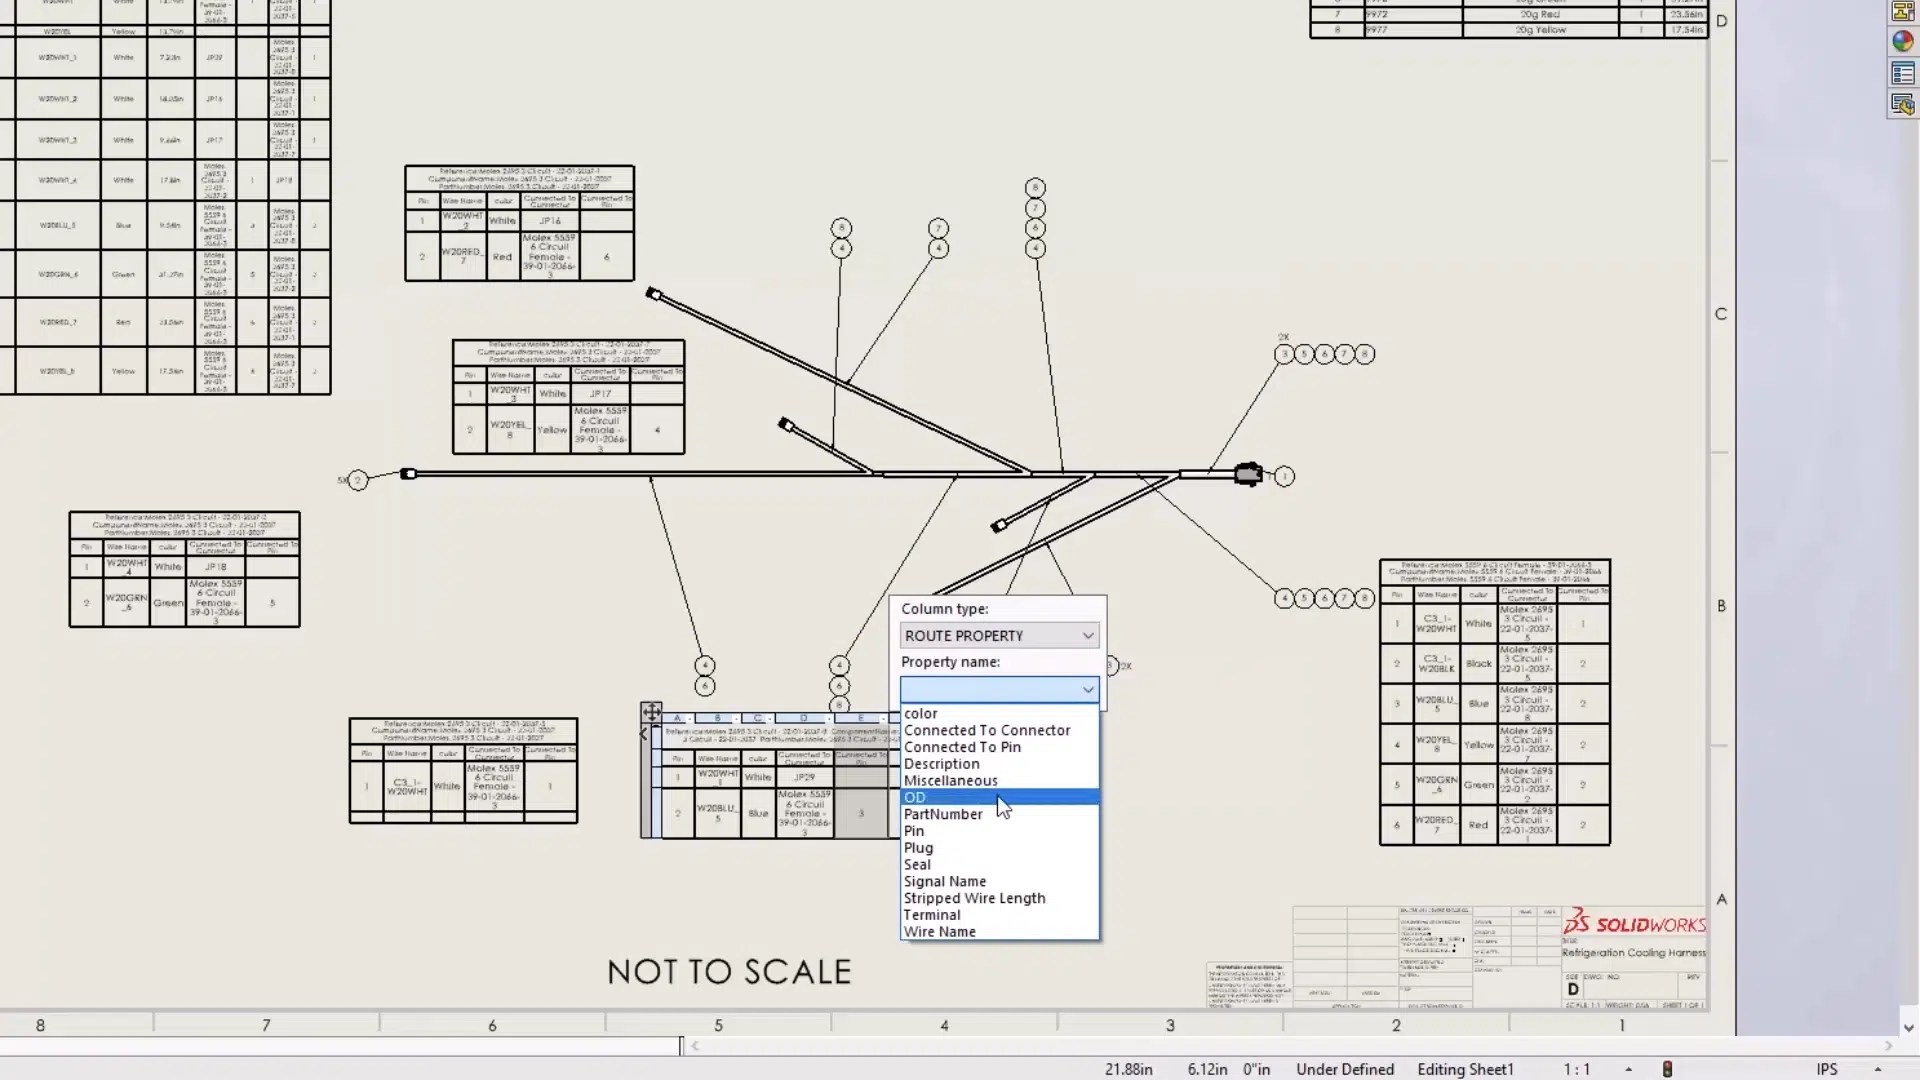Select OD from the property list
Image resolution: width=1920 pixels, height=1080 pixels.
tap(915, 797)
